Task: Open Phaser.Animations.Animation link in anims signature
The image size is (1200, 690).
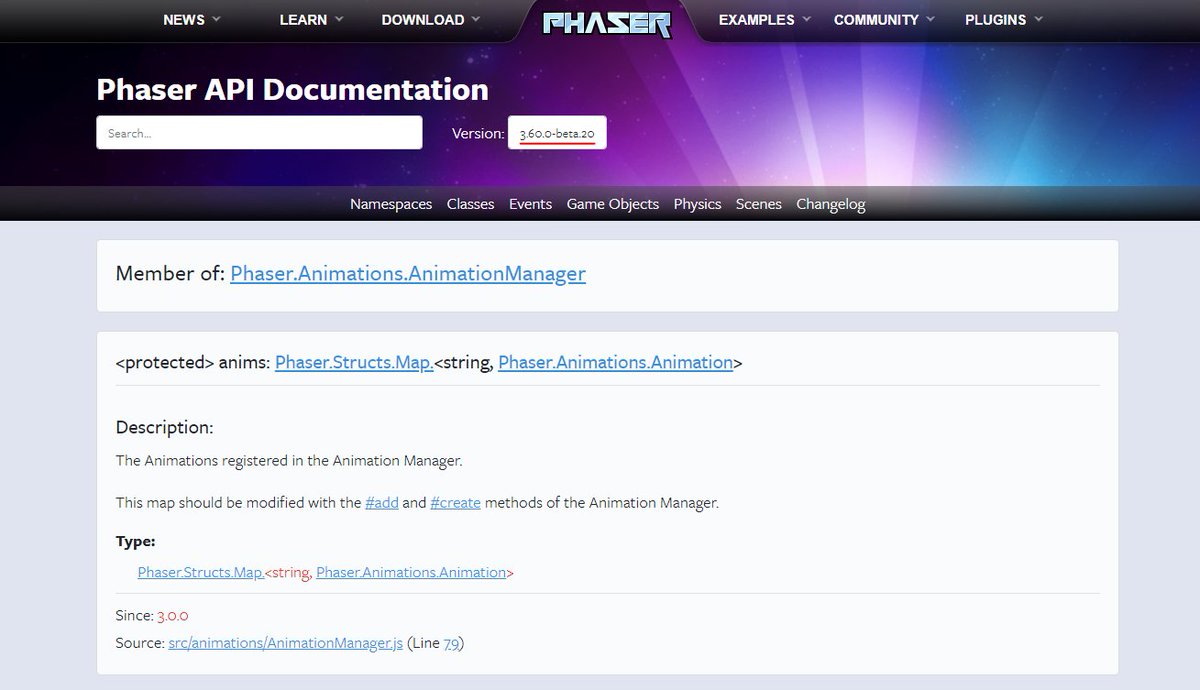Action: [x=615, y=362]
